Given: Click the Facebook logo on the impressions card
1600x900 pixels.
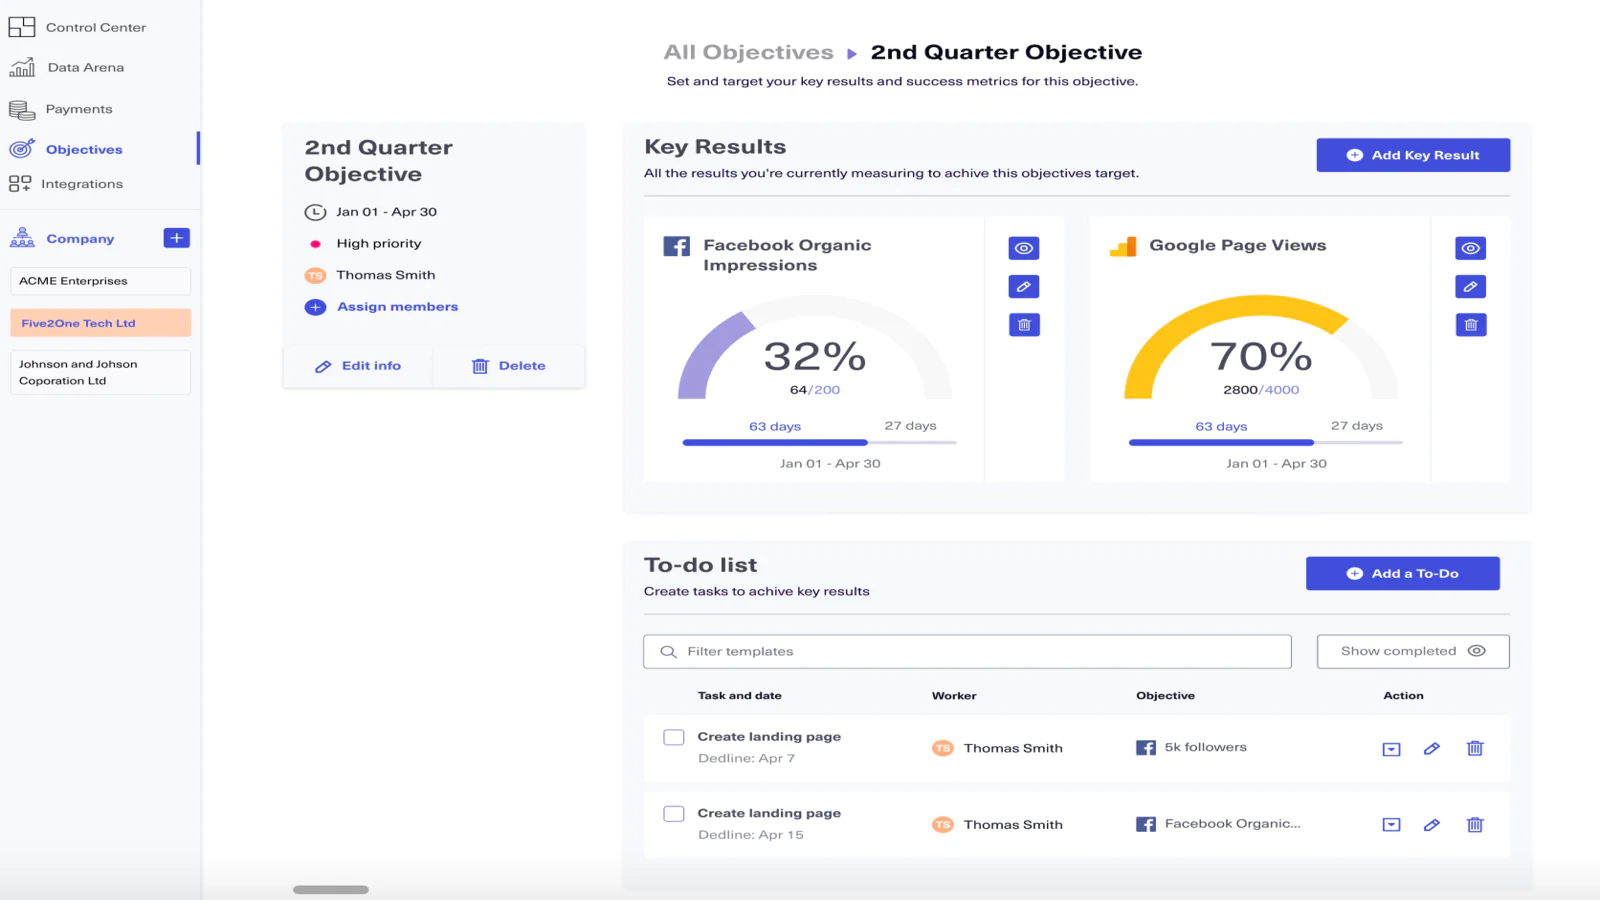Looking at the screenshot, I should click(x=677, y=246).
